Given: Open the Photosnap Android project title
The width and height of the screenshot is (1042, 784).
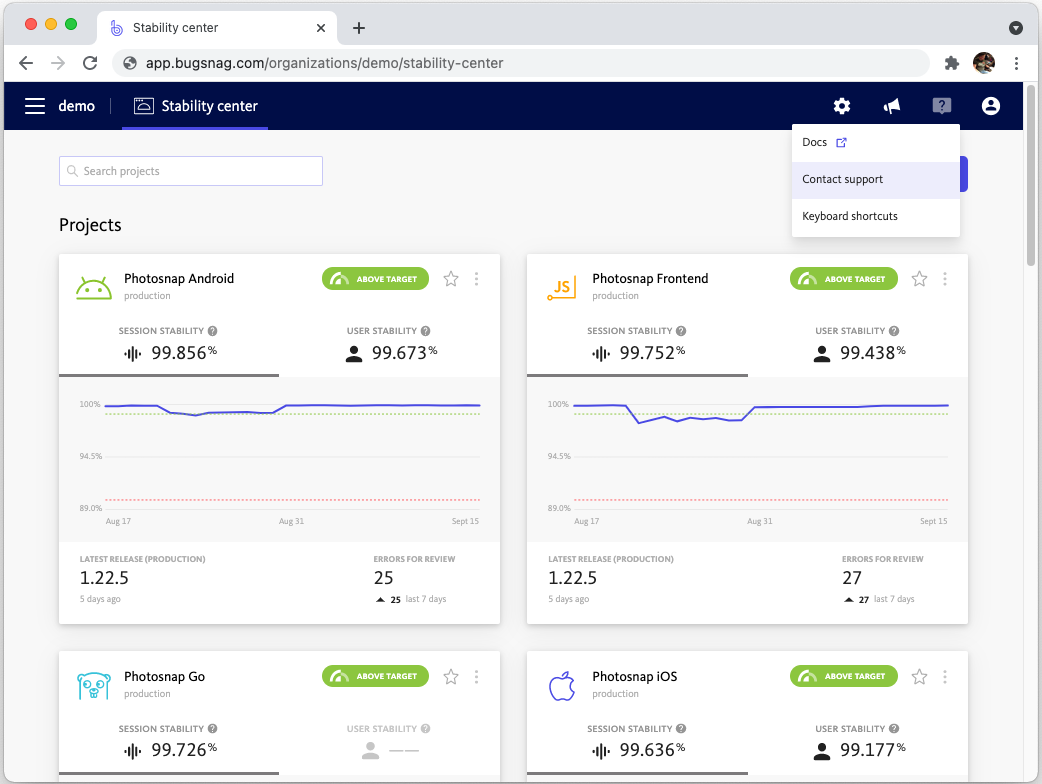Looking at the screenshot, I should 179,278.
